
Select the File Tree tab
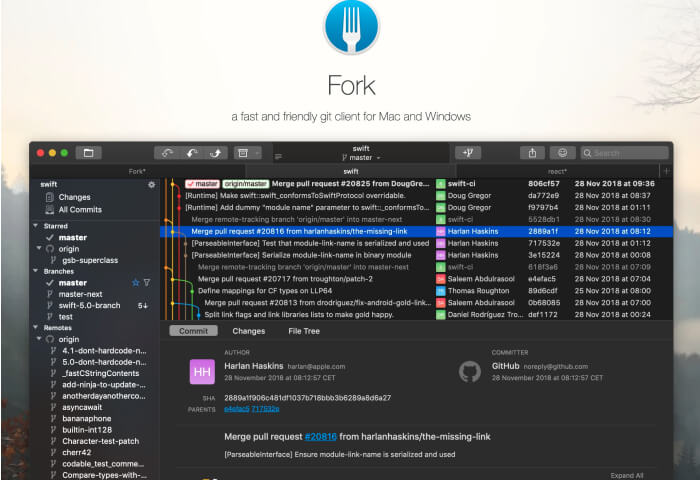(x=304, y=331)
